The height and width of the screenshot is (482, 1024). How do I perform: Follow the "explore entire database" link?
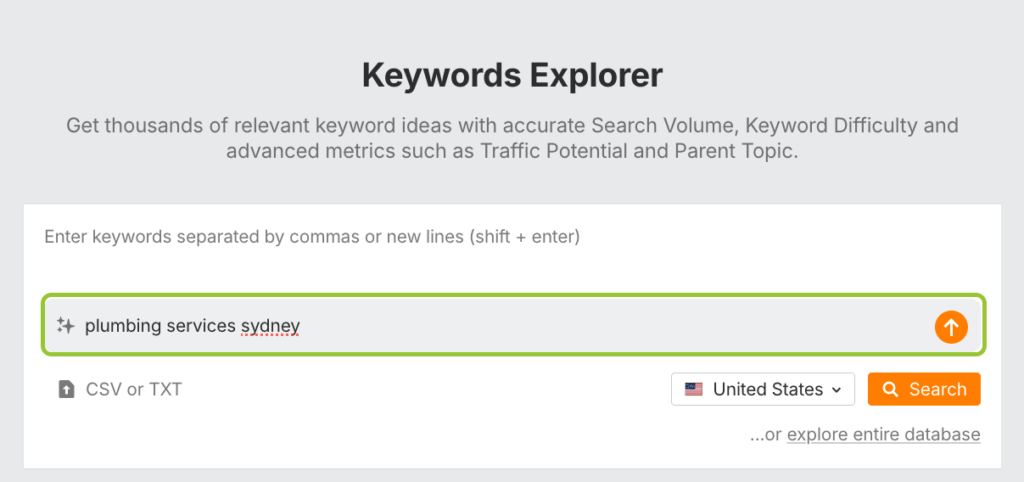(883, 434)
